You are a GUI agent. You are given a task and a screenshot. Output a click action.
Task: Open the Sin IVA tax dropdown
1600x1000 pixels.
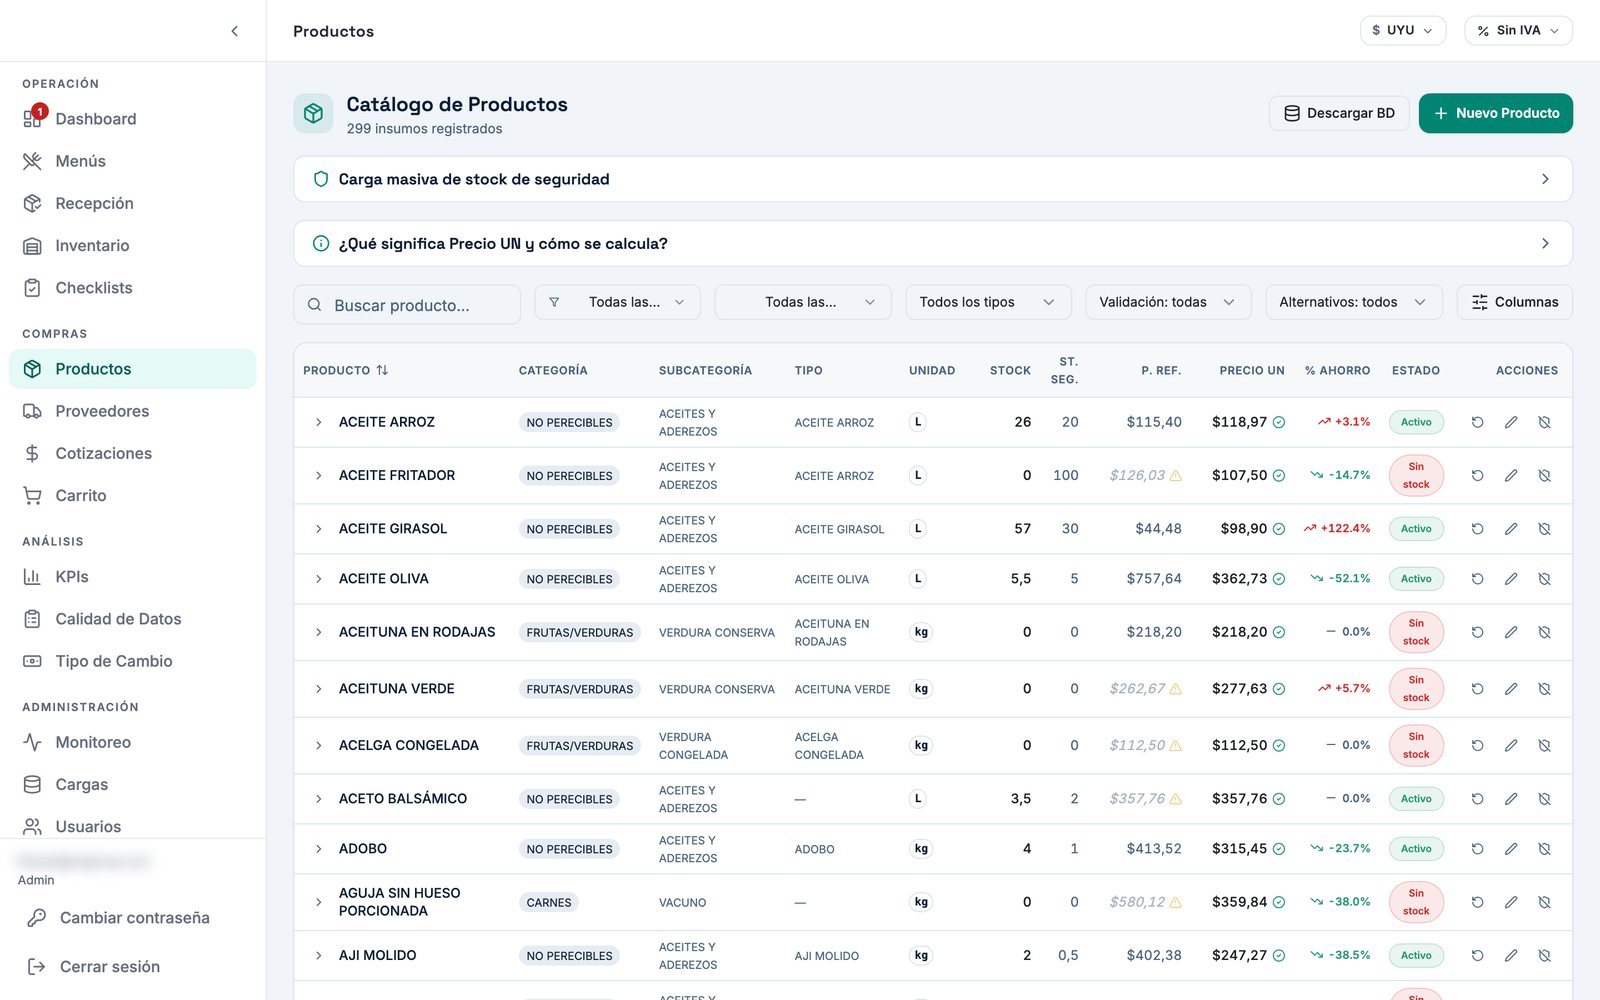1518,31
